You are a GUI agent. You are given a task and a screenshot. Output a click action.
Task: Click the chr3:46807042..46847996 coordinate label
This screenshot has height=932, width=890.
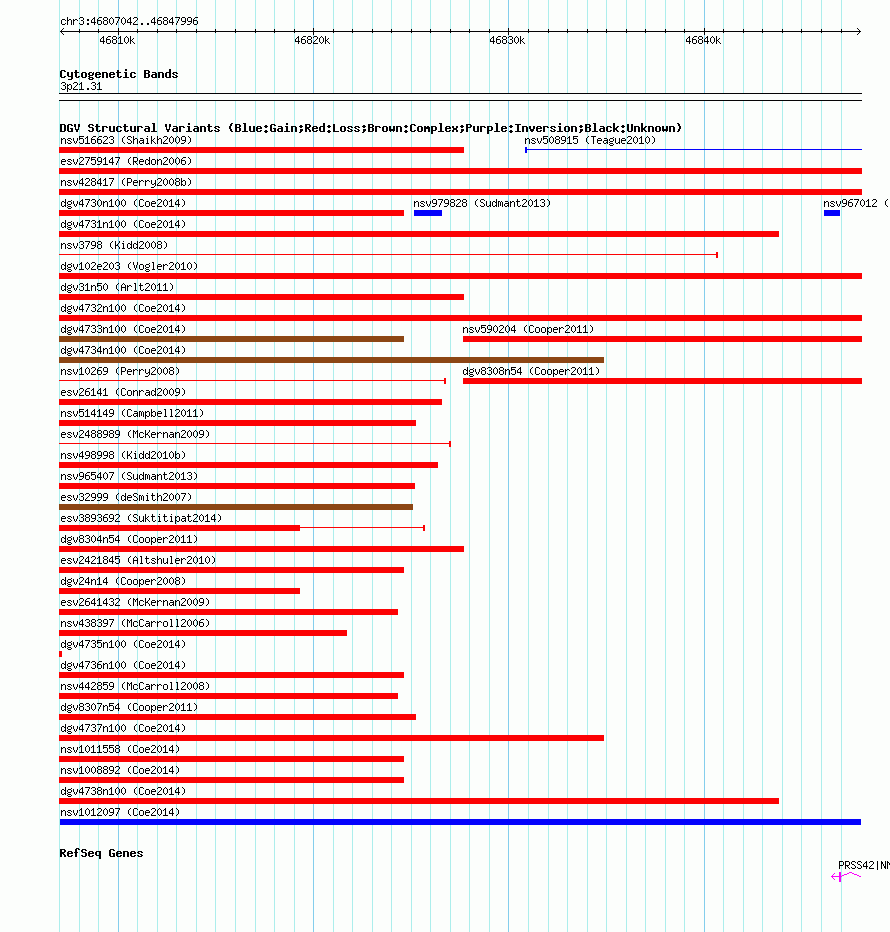(x=130, y=21)
